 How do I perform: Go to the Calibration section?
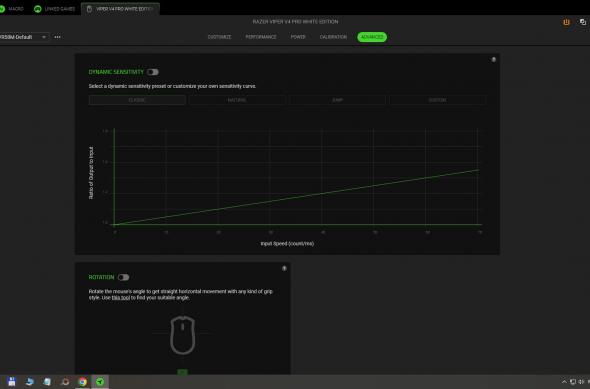(x=333, y=37)
